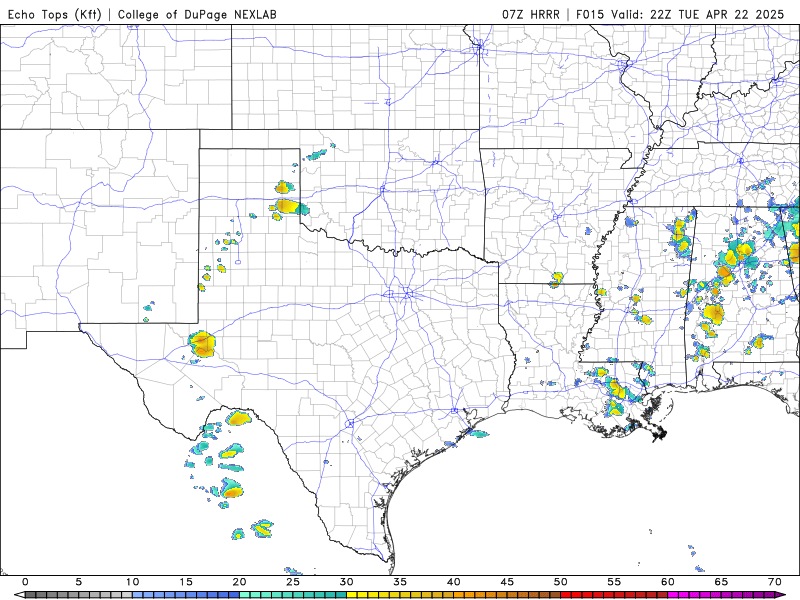
Task: Click the 20 label on the color scale
Action: coord(239,582)
